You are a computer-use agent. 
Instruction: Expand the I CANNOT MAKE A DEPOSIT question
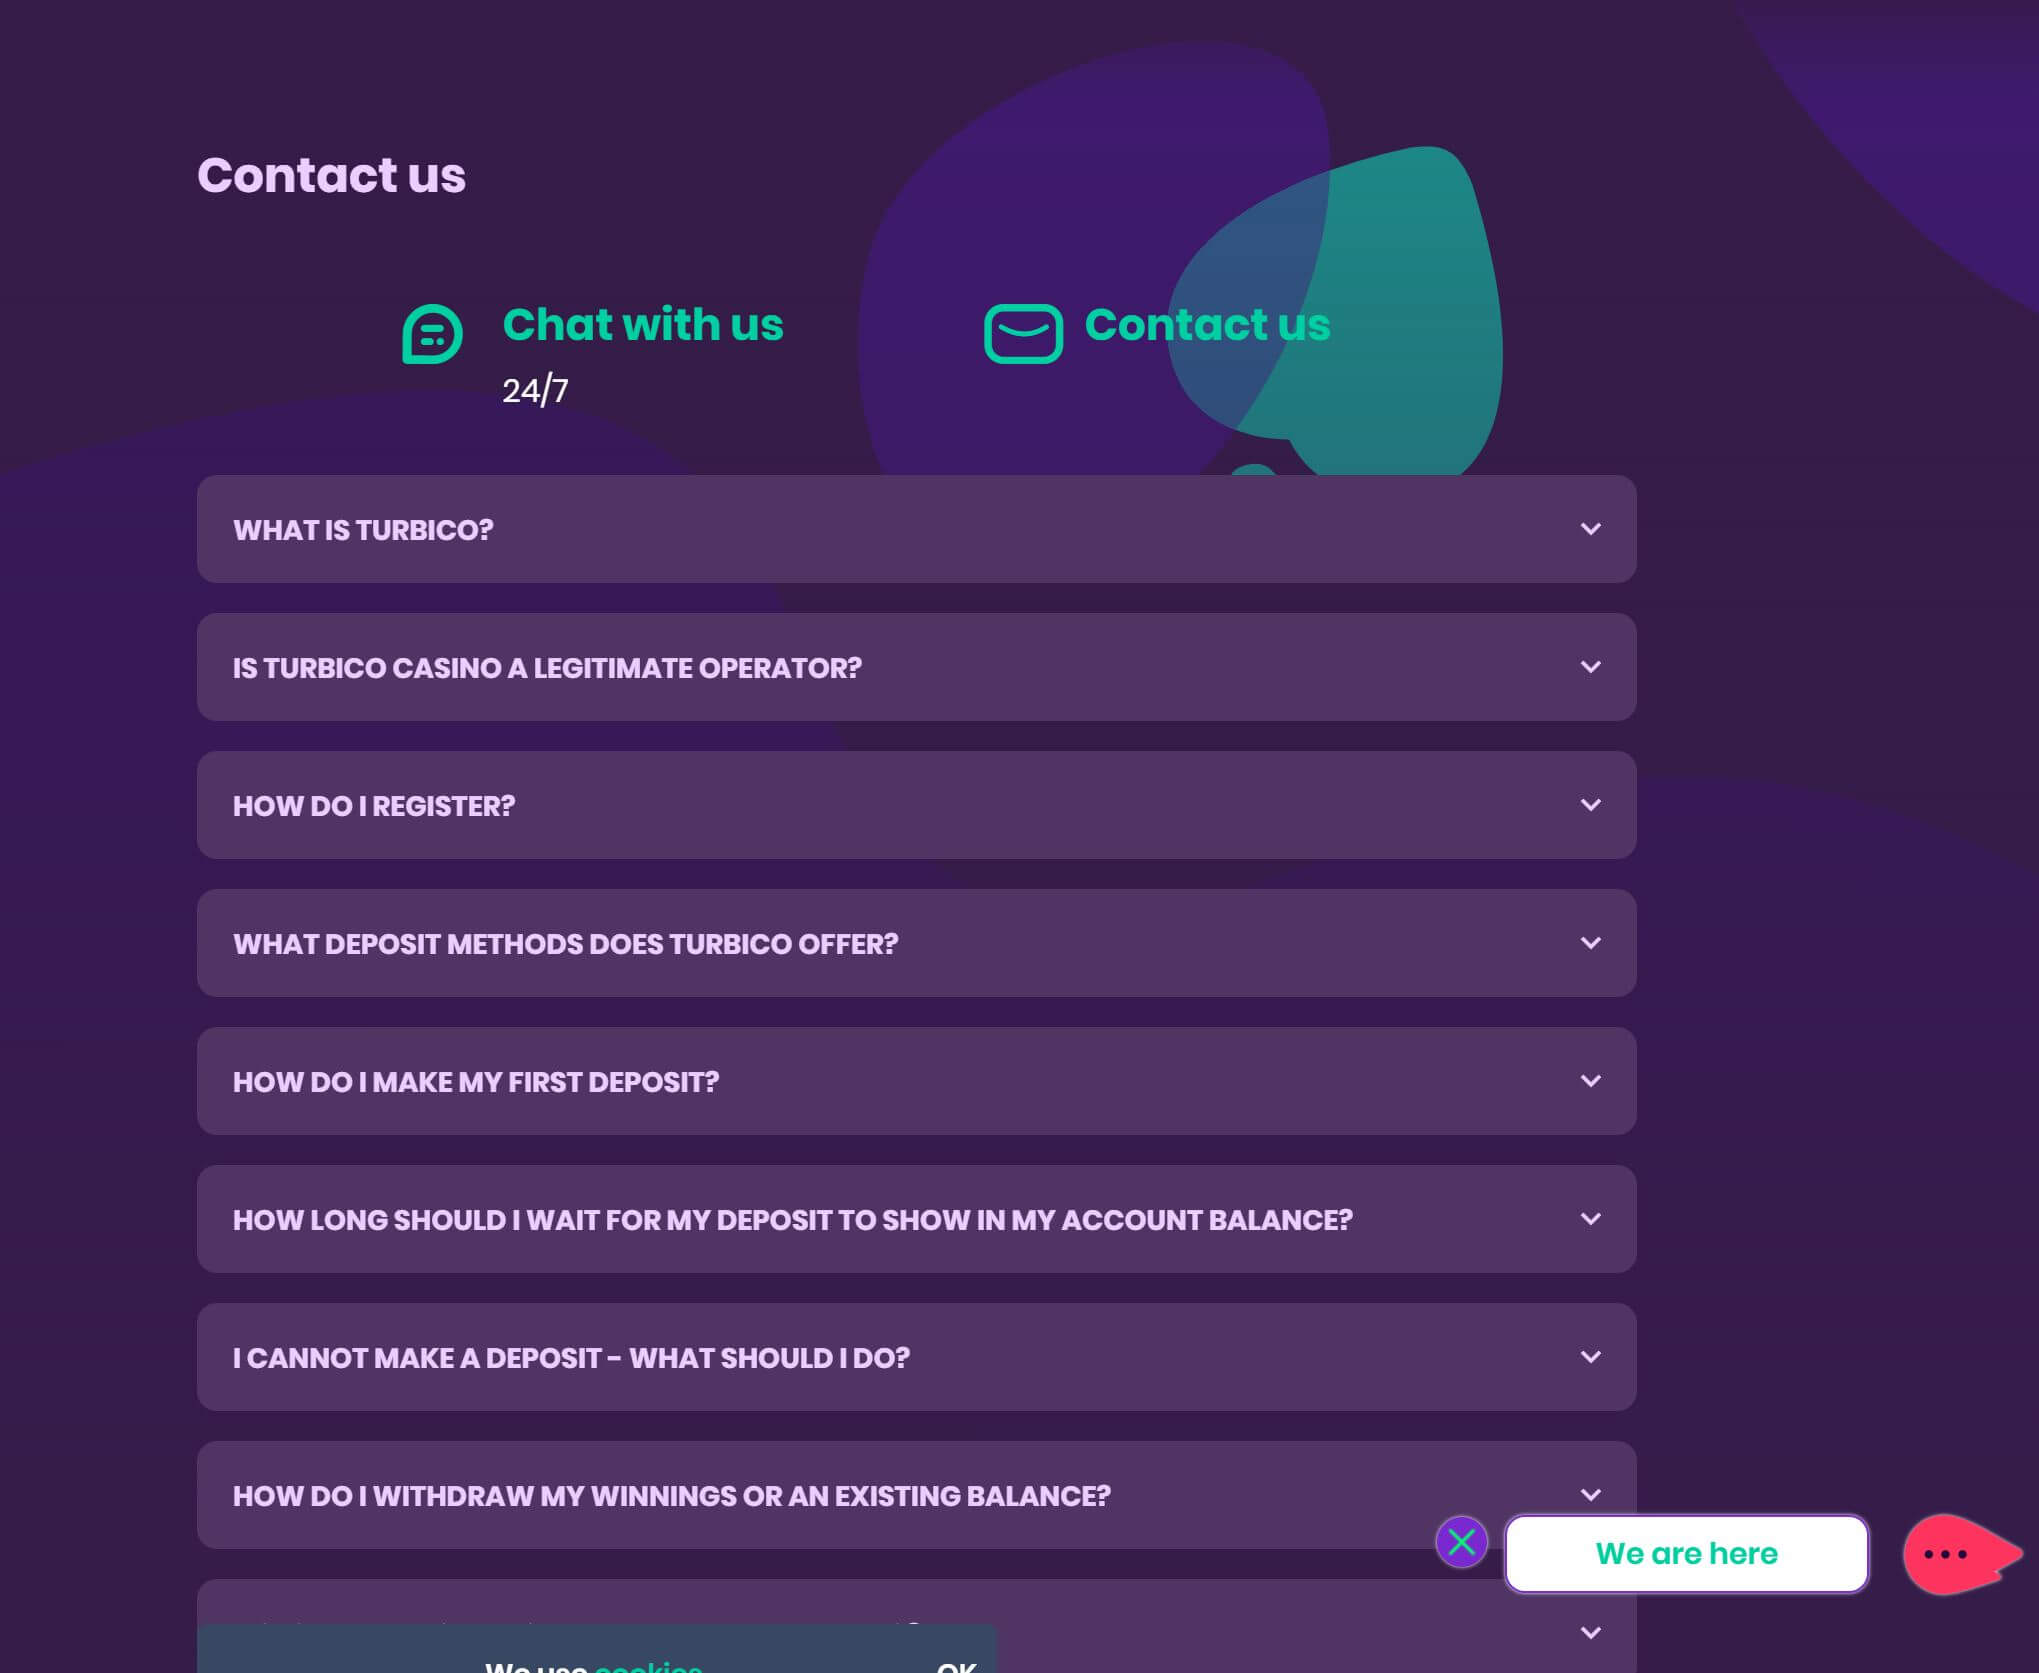(915, 1358)
